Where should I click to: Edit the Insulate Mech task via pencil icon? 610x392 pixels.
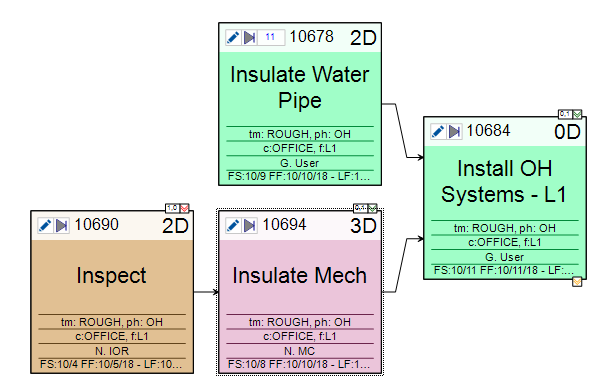coord(233,226)
